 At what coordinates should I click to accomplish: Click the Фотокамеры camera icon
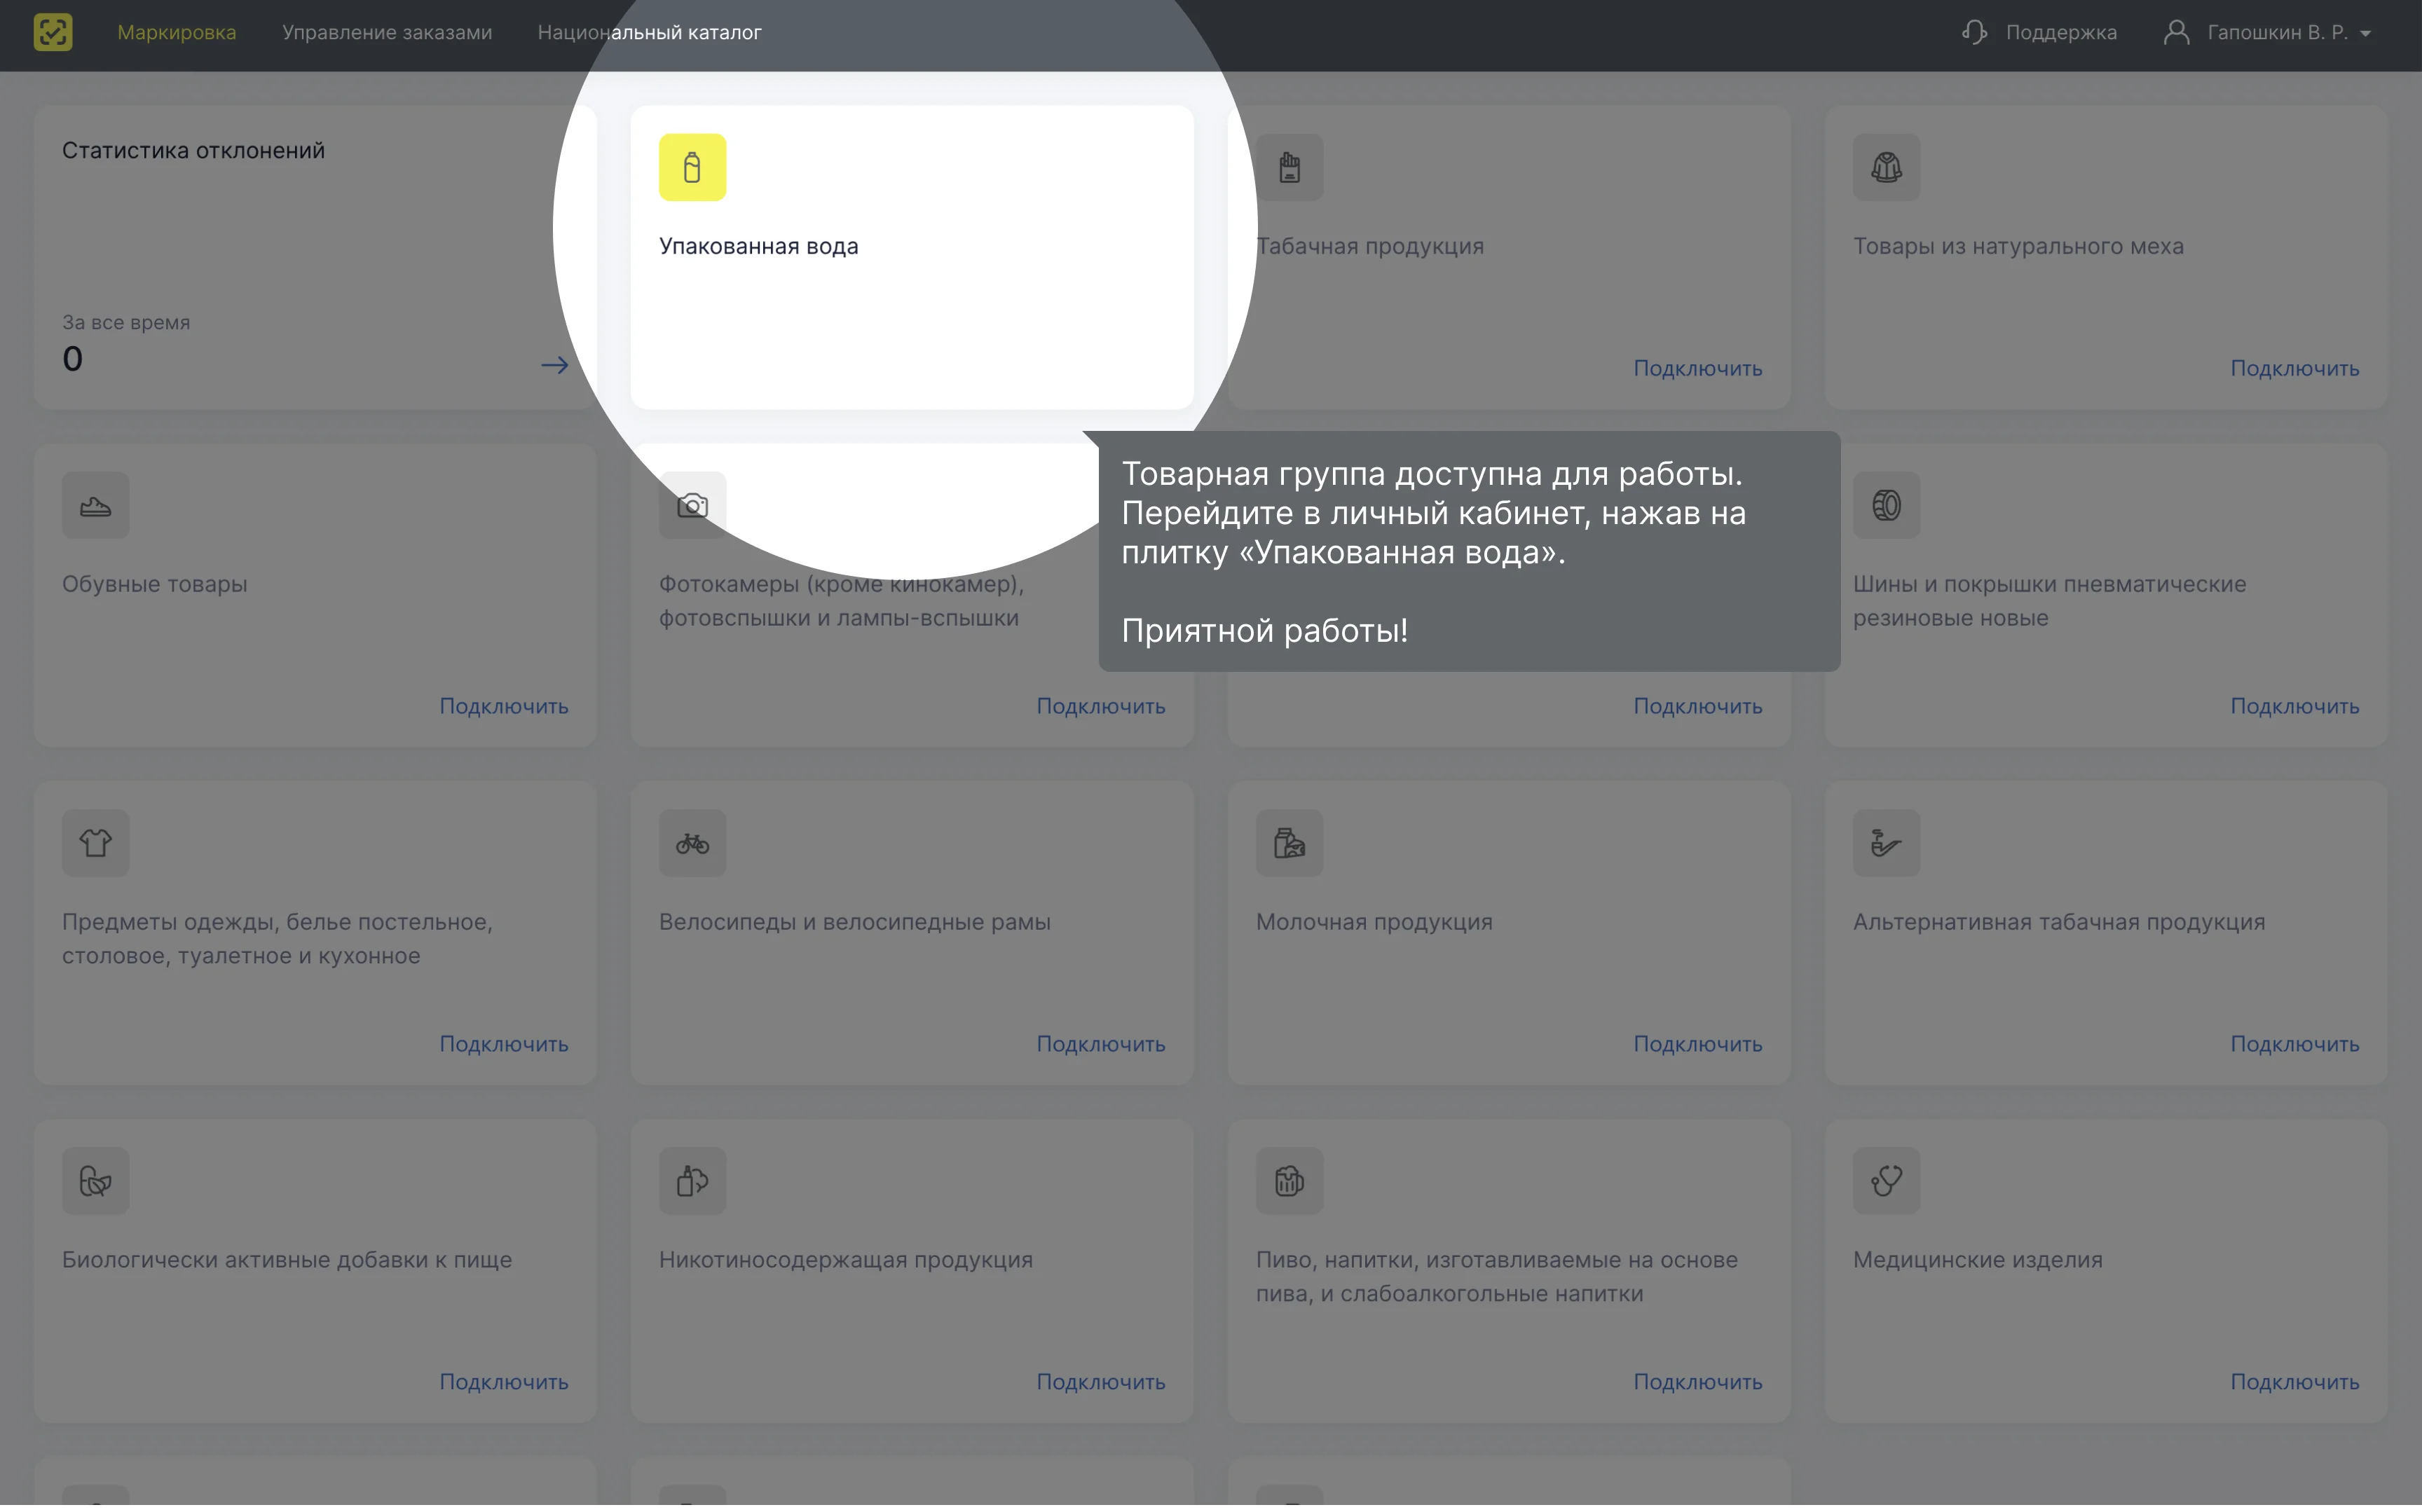point(692,505)
